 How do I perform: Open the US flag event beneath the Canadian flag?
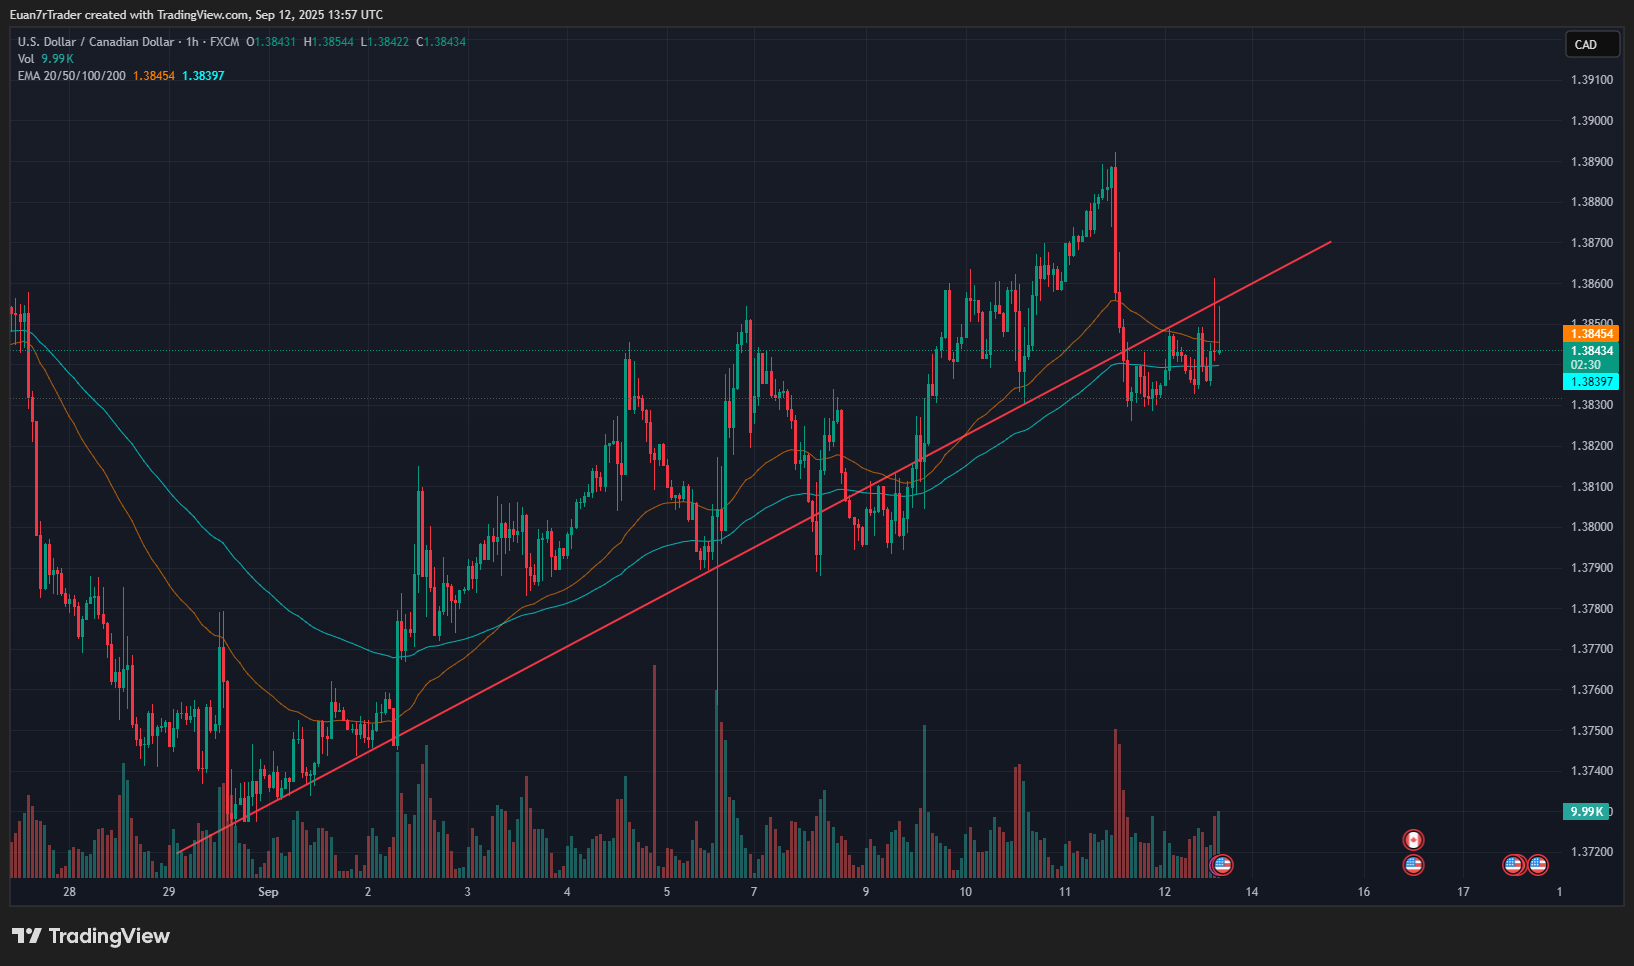1413,865
